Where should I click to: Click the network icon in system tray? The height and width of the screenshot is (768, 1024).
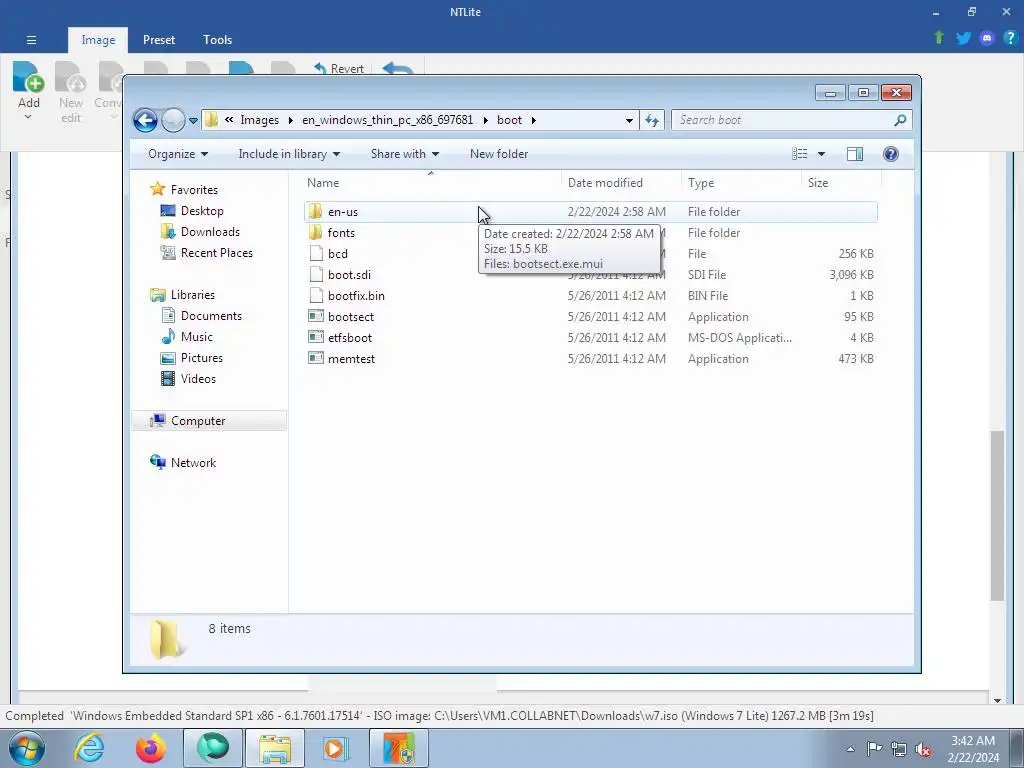pyautogui.click(x=899, y=749)
